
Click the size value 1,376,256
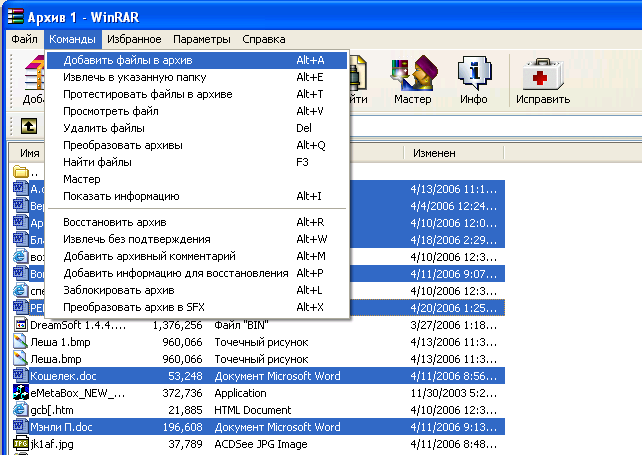177,325
